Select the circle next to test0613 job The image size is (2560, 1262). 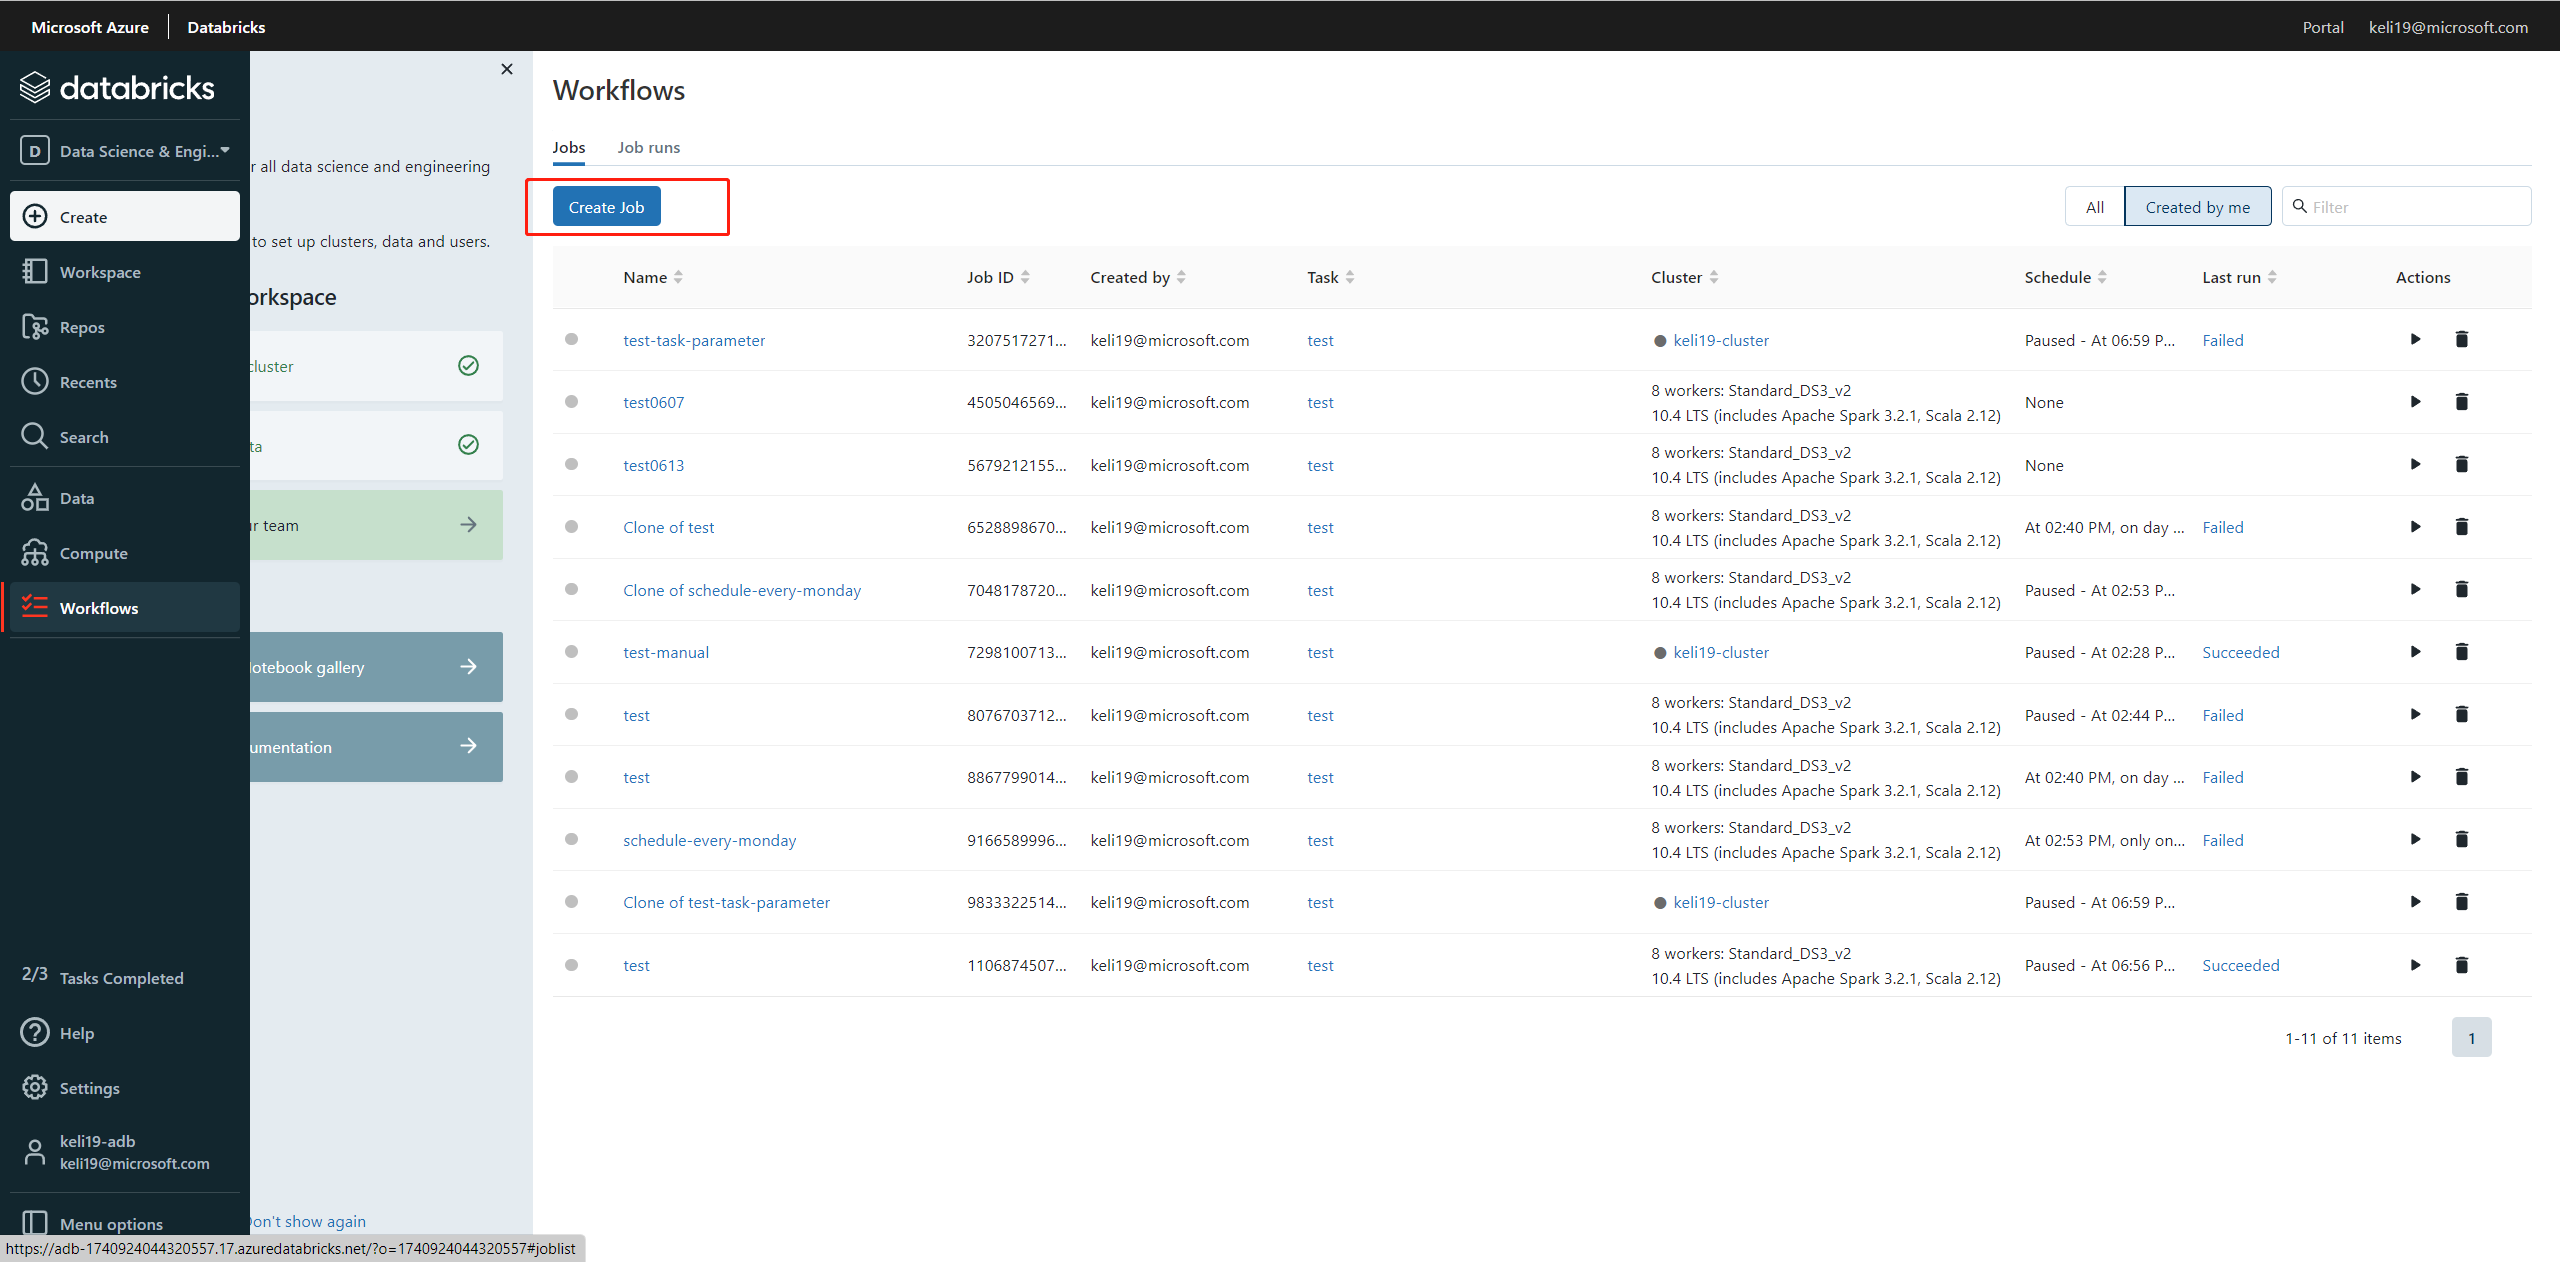[572, 464]
